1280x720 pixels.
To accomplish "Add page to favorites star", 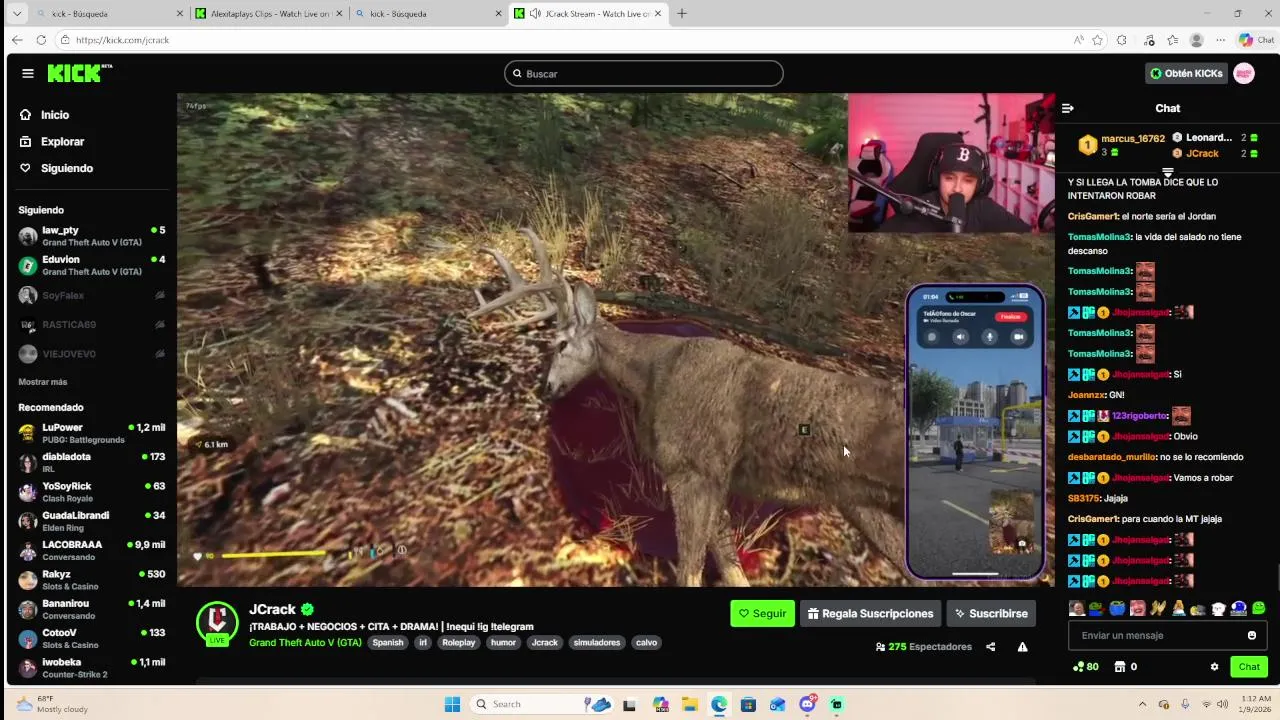I will pos(1097,40).
